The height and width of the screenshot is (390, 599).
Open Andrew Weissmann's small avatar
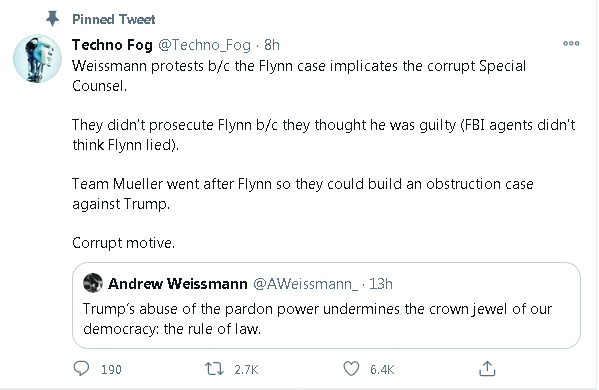(93, 283)
